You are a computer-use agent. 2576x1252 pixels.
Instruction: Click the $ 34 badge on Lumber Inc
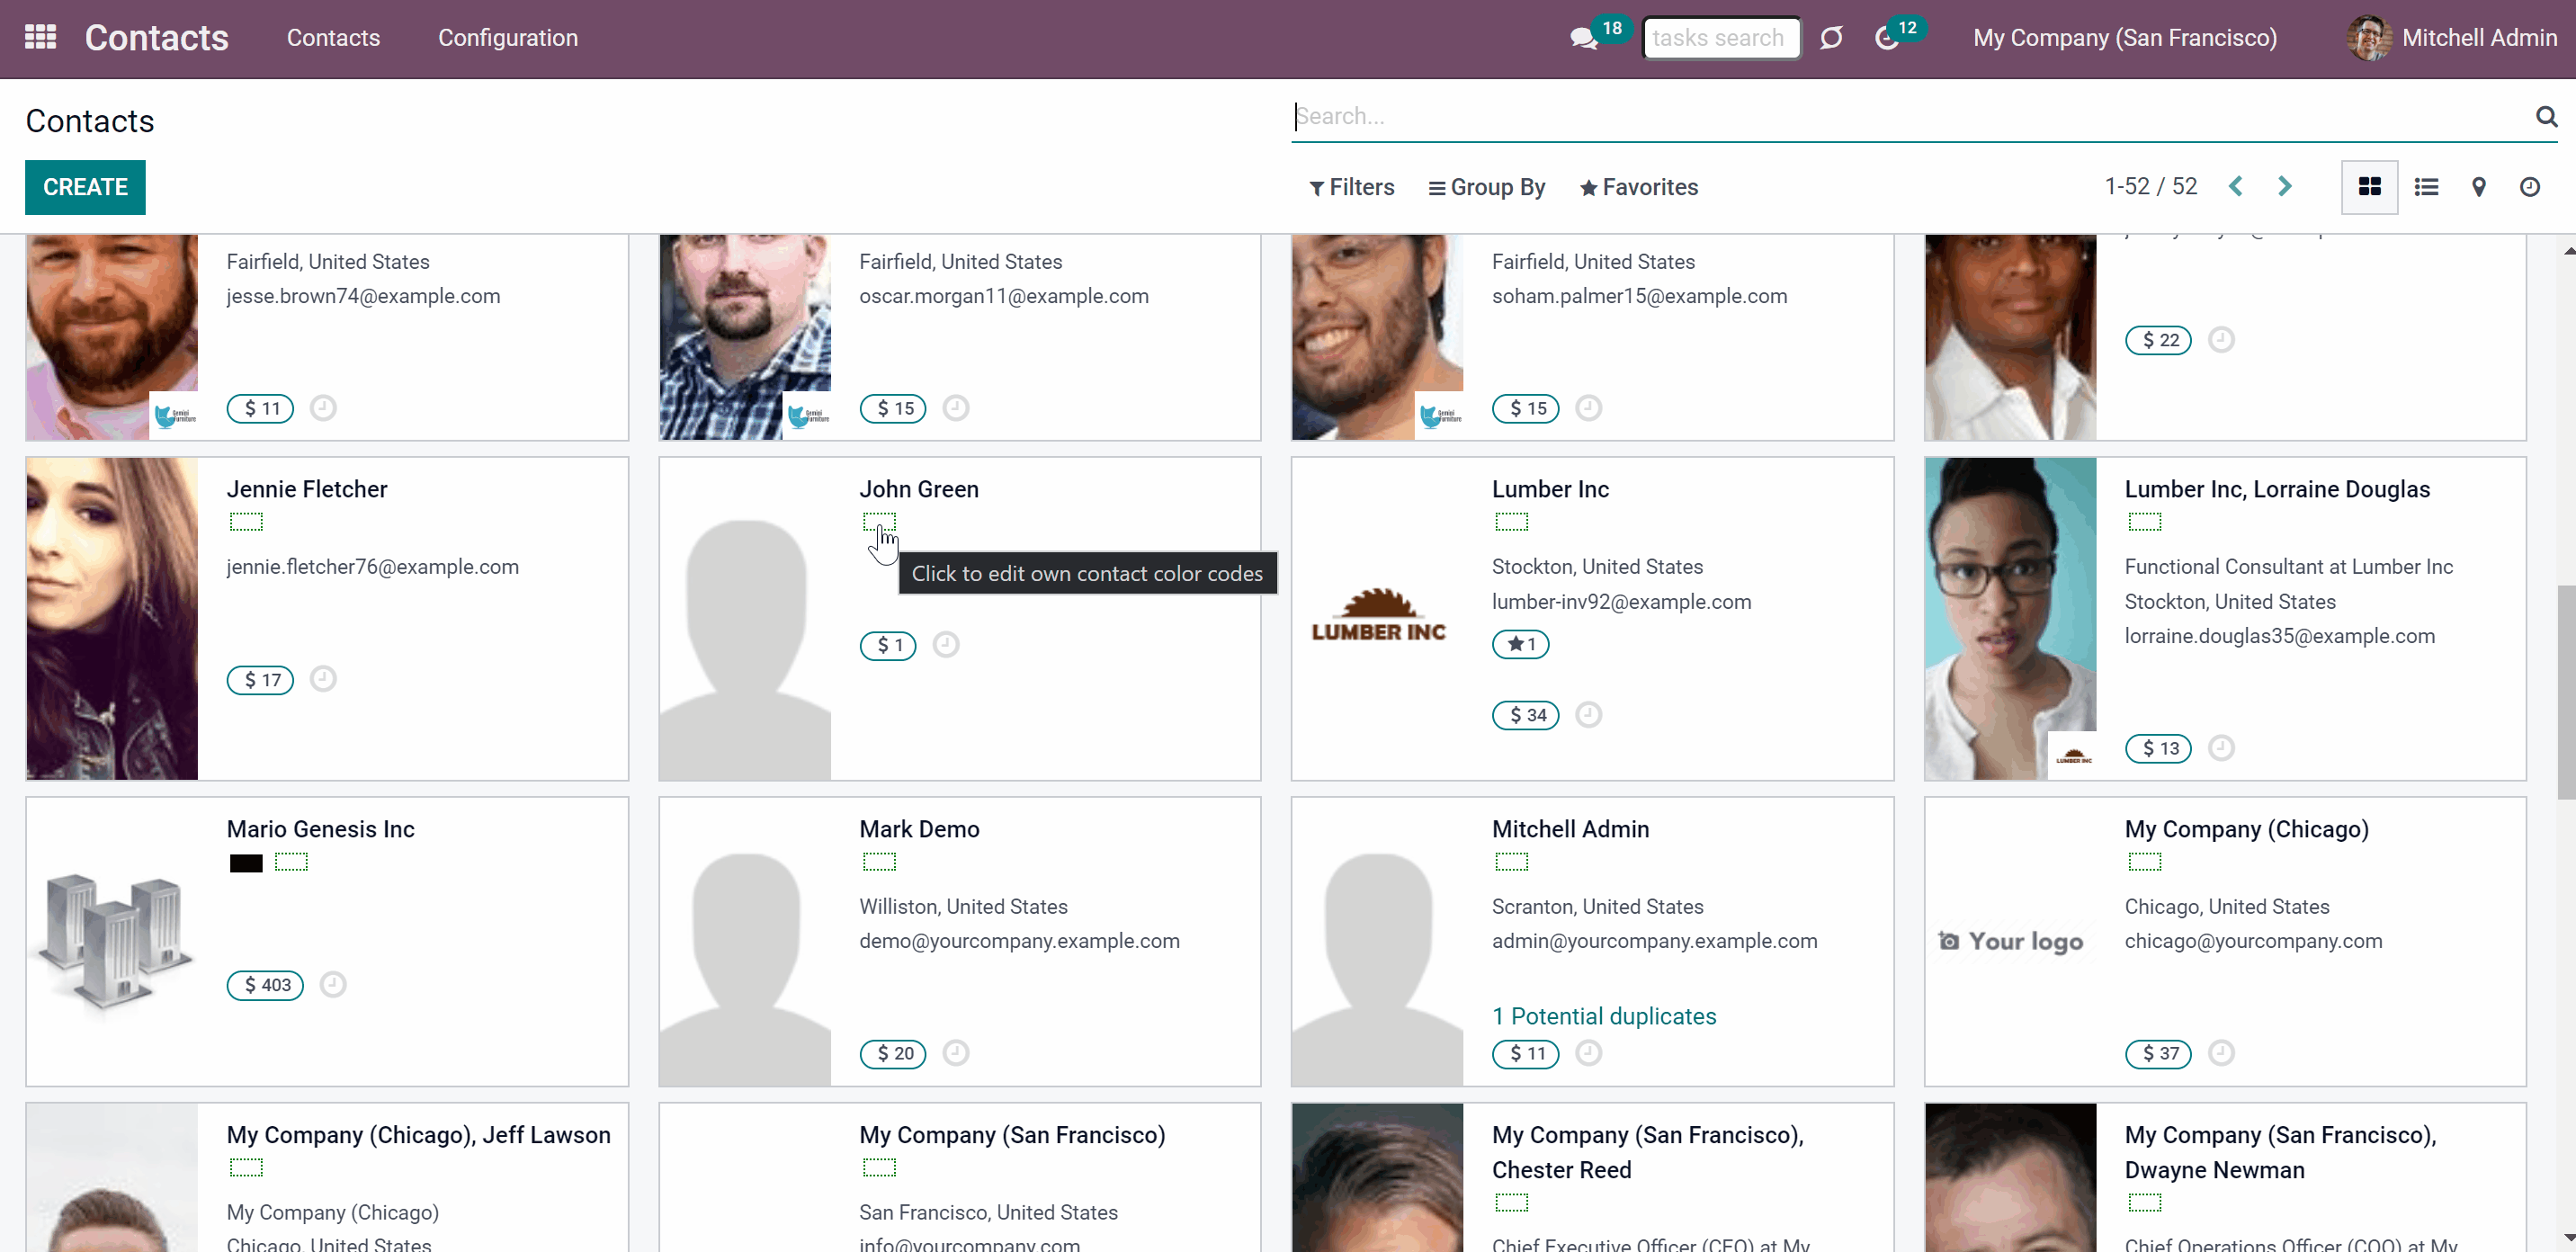(x=1526, y=715)
